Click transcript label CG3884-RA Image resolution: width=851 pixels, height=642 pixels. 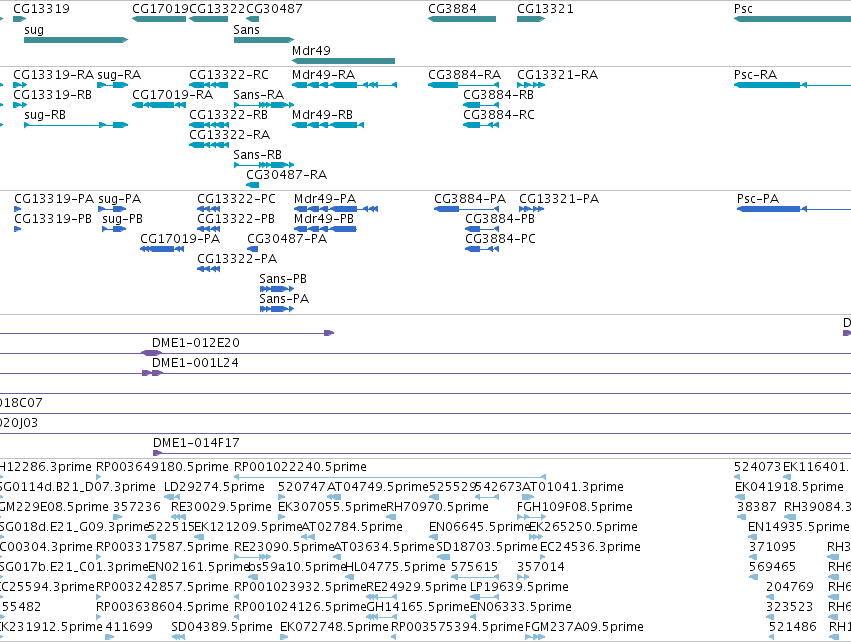pyautogui.click(x=465, y=74)
